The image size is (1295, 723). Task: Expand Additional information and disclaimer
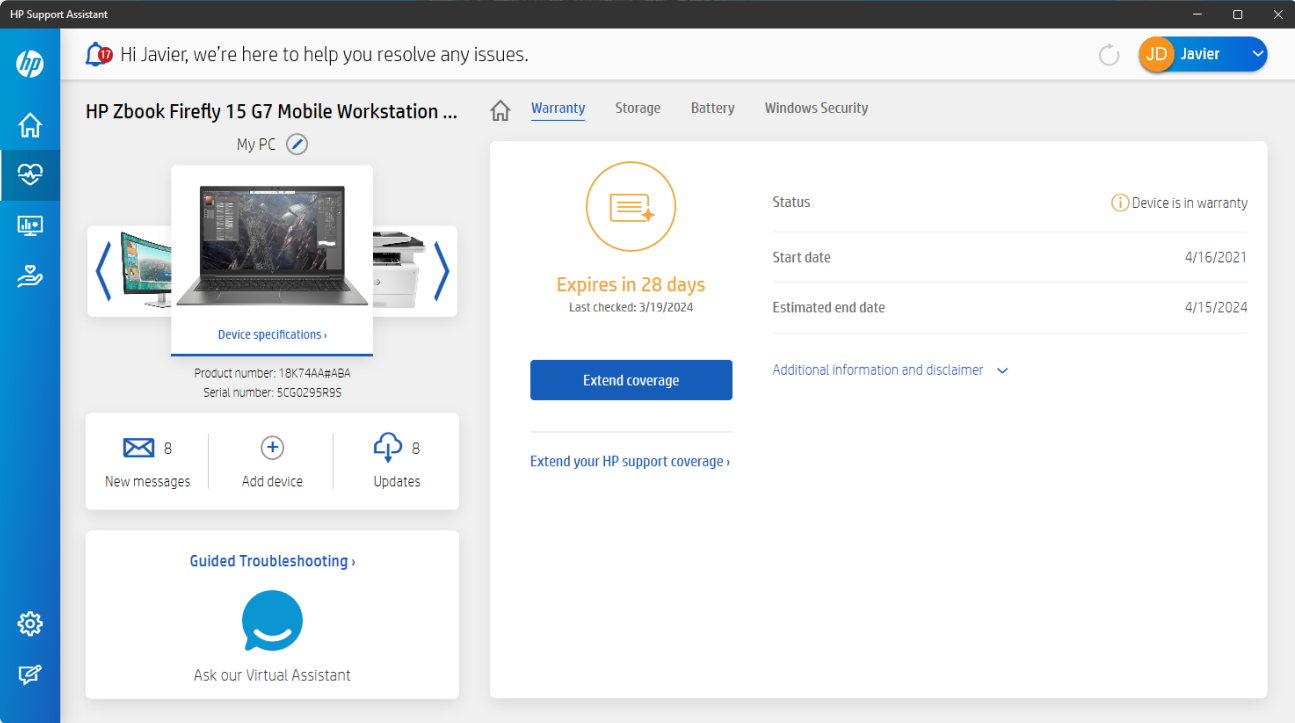[x=890, y=370]
